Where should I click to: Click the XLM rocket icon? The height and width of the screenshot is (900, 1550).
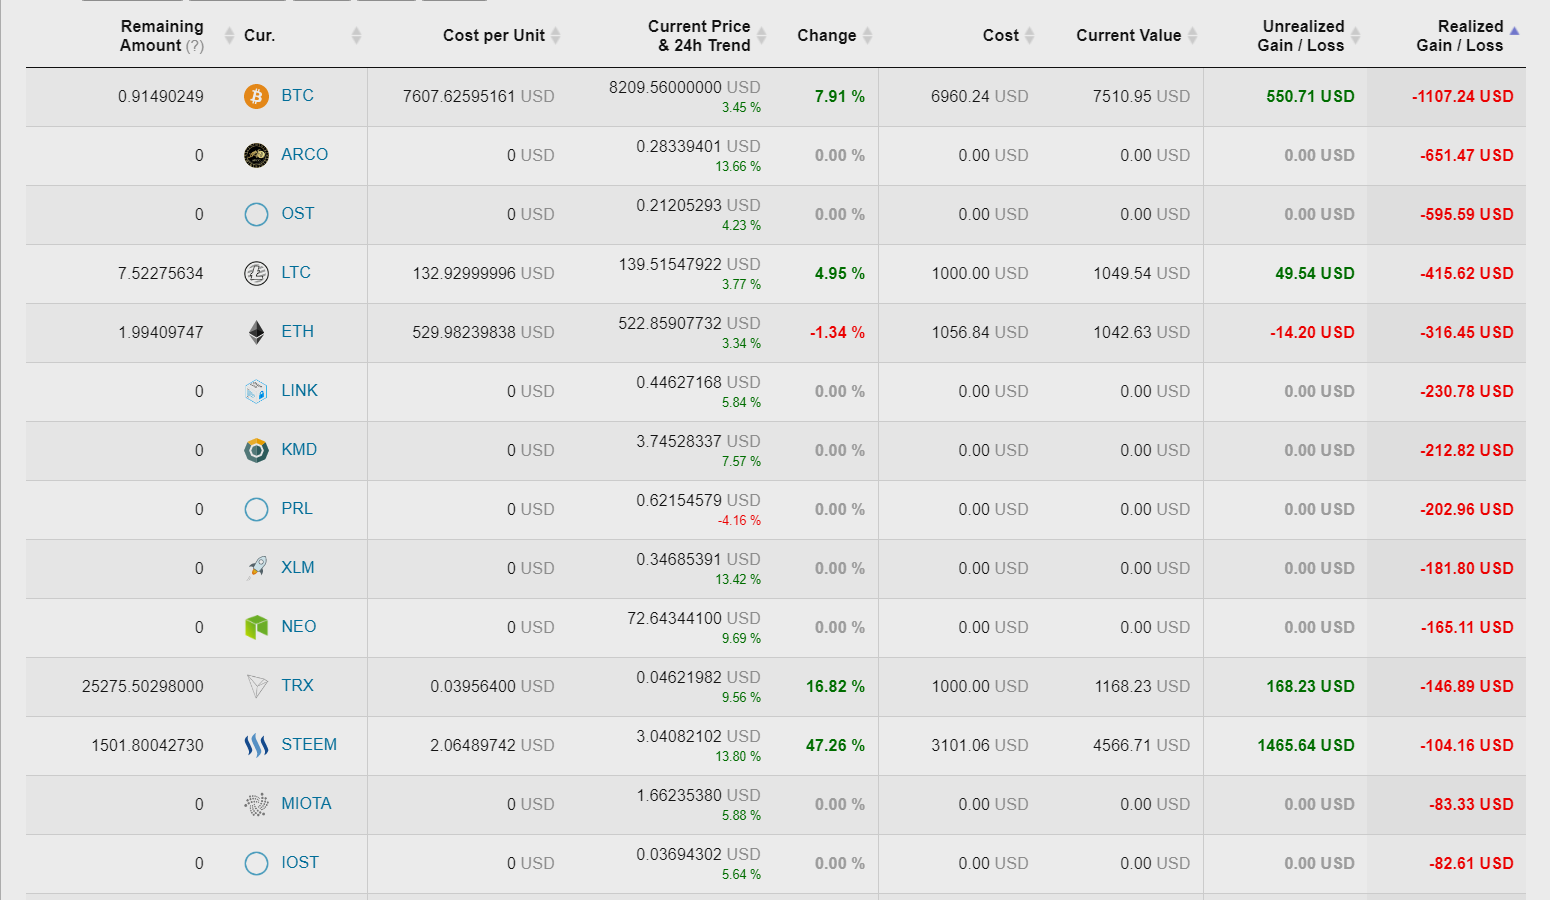(x=256, y=568)
